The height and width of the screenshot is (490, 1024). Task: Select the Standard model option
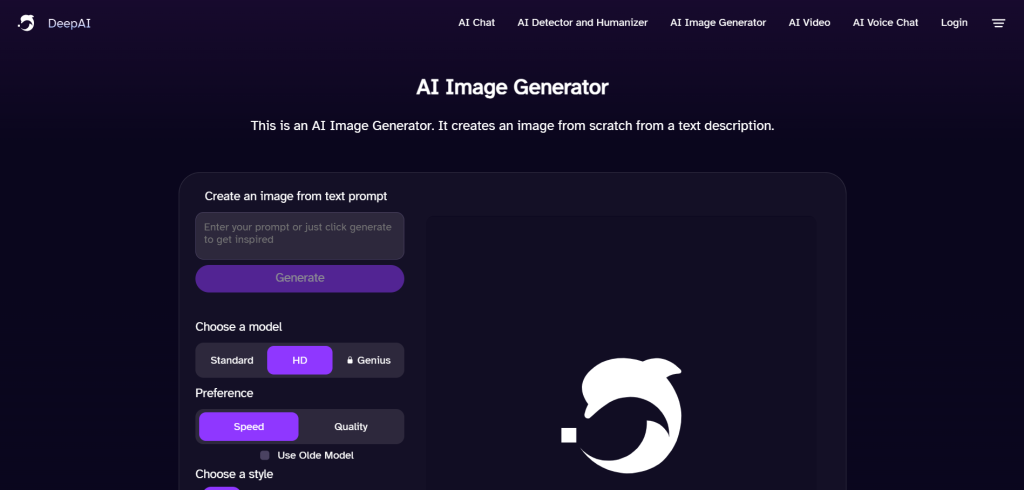coord(232,360)
